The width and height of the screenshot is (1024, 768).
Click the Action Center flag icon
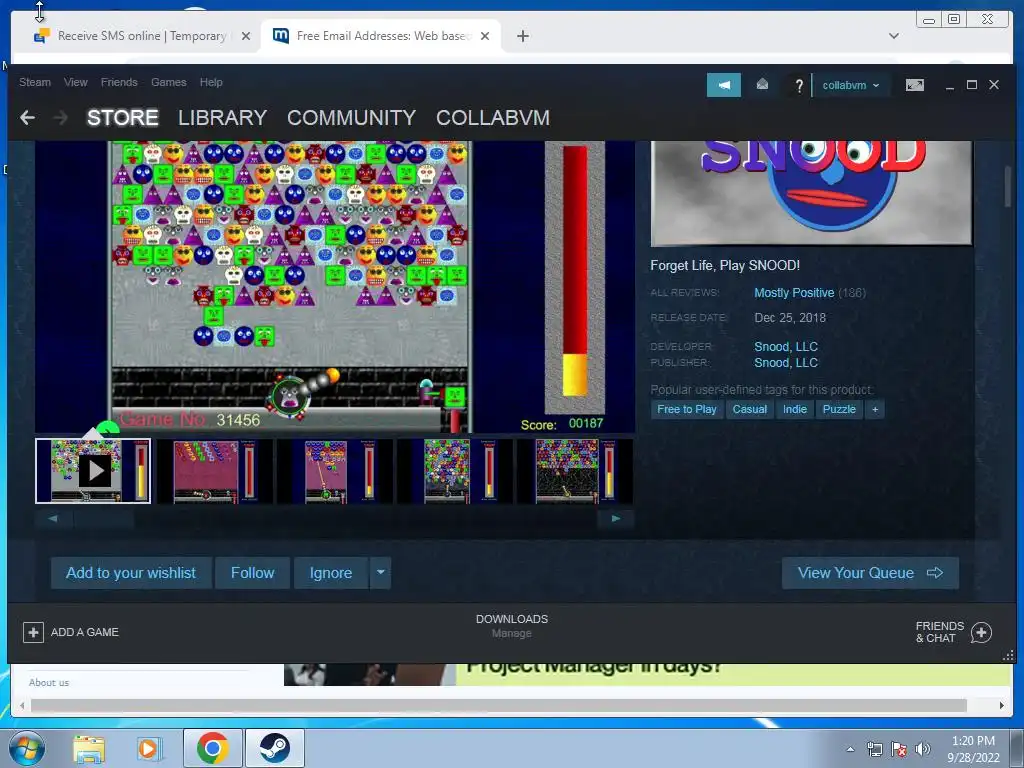899,749
